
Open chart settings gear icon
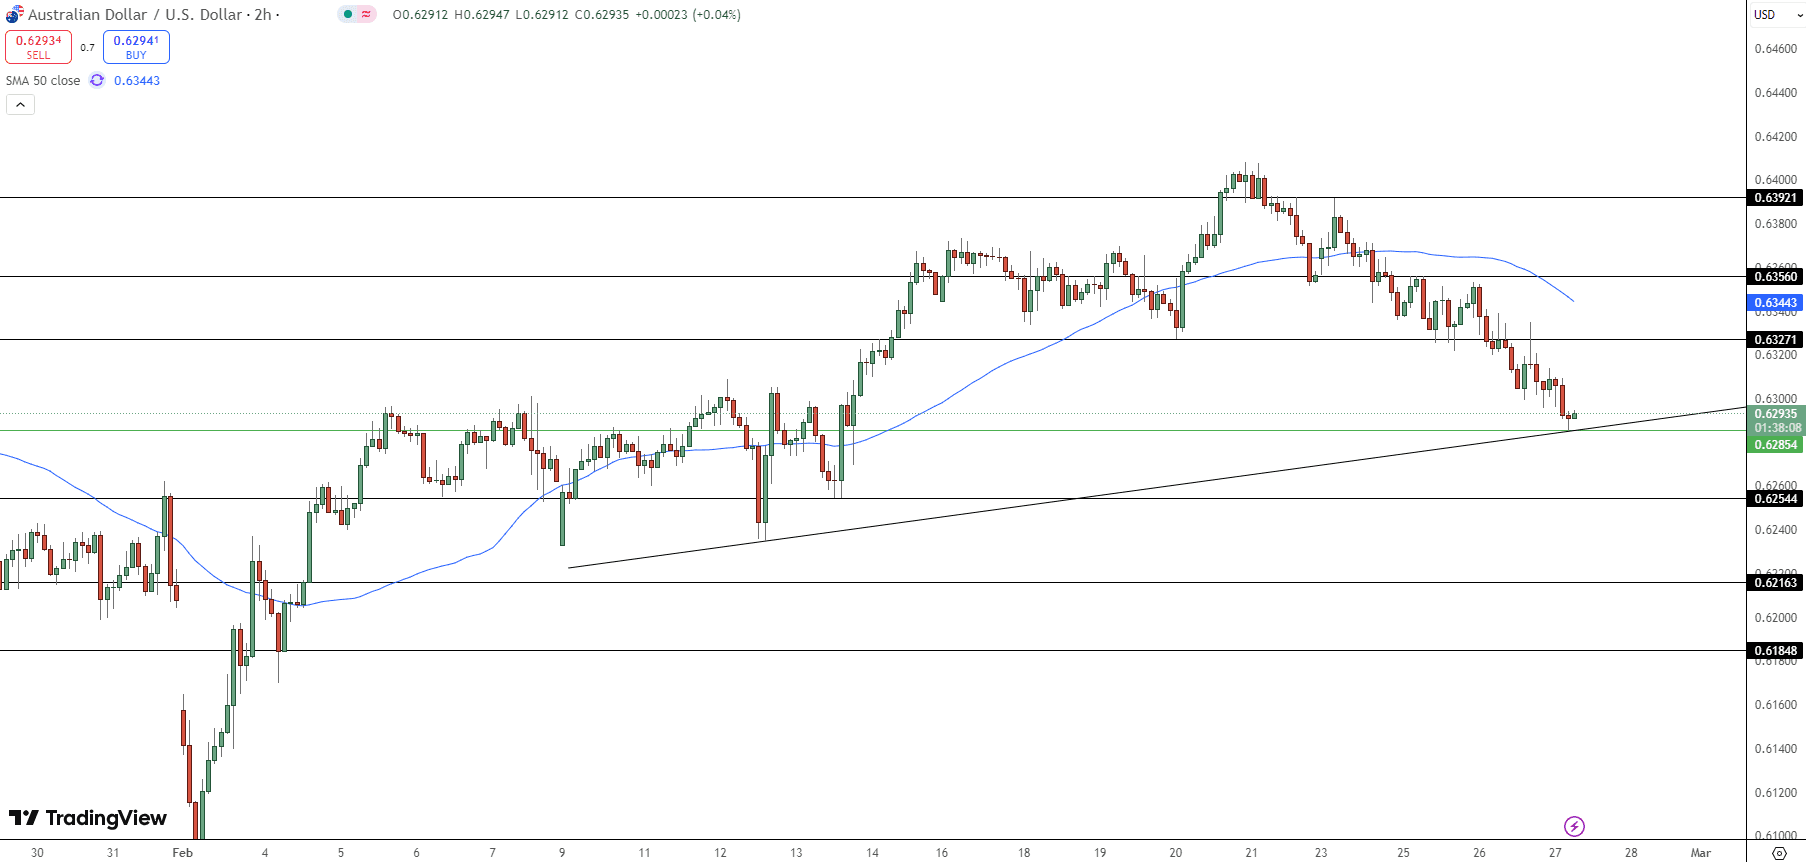click(x=1779, y=853)
